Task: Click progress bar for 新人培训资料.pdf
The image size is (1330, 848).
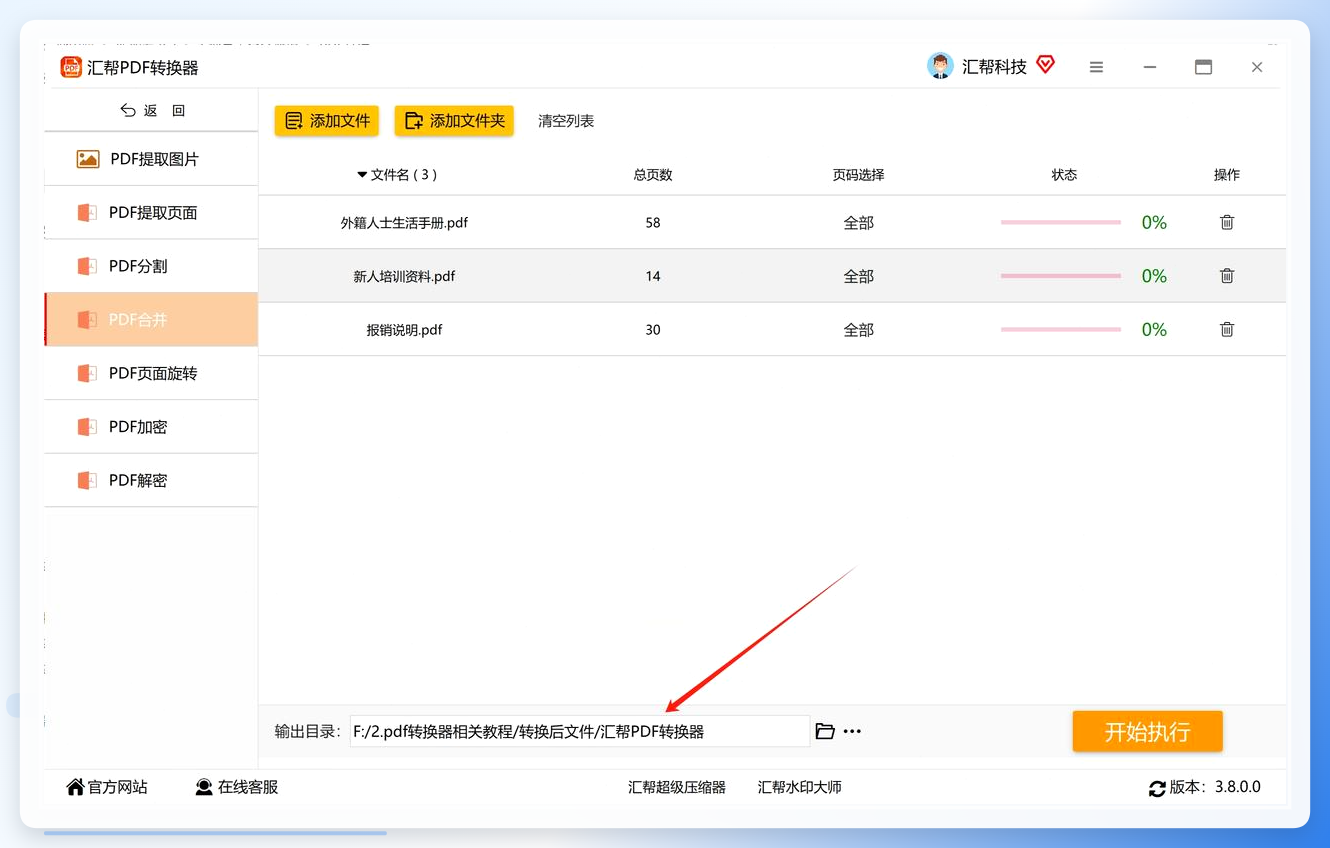Action: click(x=1061, y=276)
